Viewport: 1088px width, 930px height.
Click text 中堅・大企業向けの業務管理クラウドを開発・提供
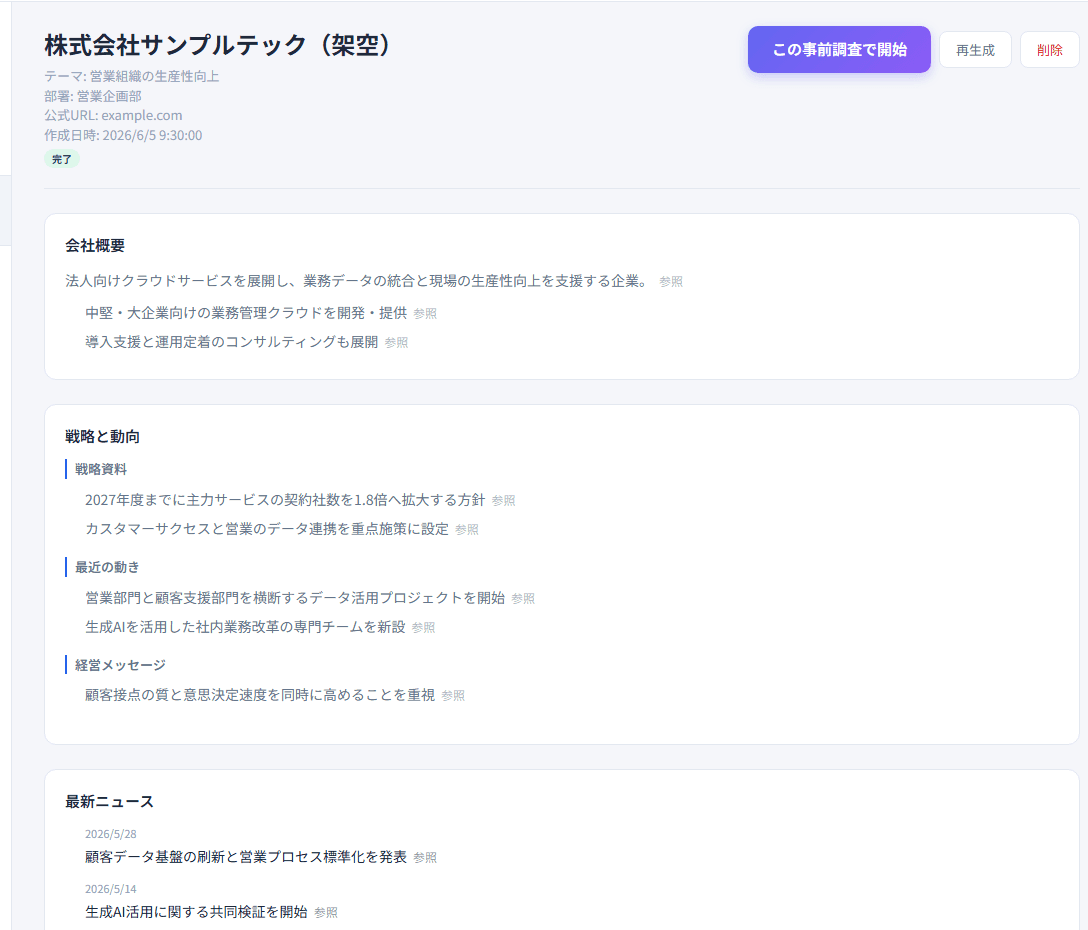246,313
